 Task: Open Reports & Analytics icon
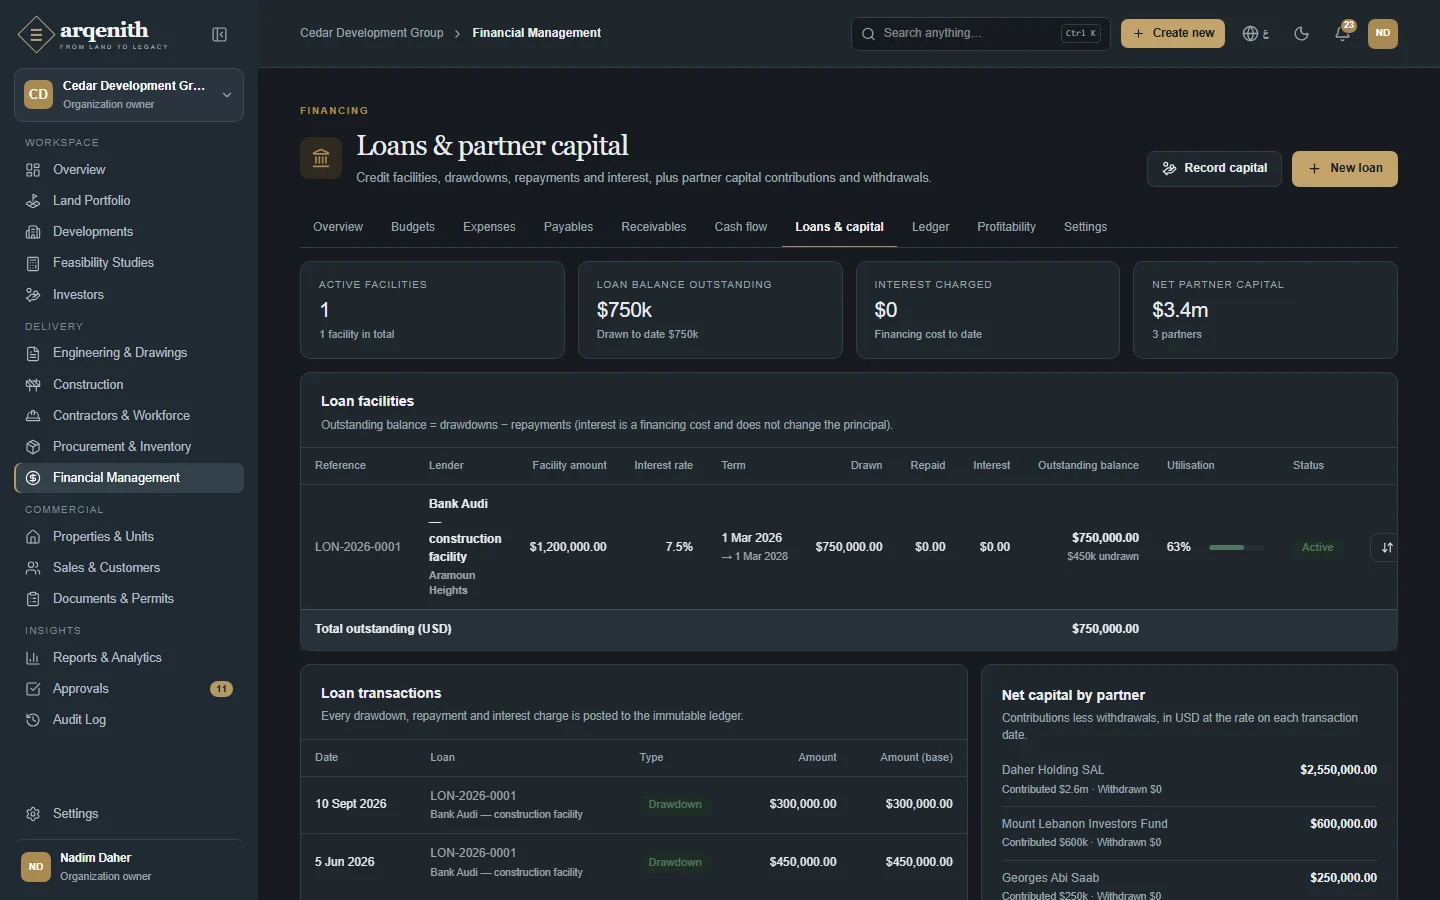point(33,658)
